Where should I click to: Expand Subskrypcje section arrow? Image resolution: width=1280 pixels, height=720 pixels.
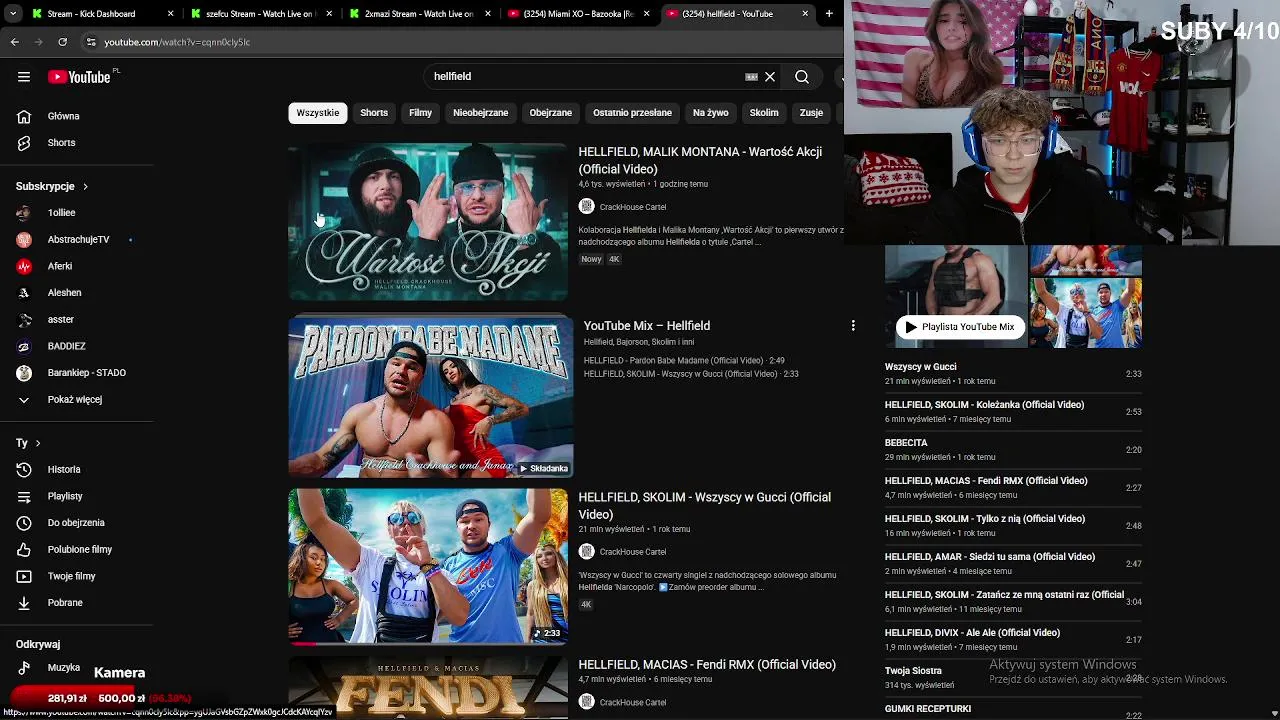tap(85, 186)
